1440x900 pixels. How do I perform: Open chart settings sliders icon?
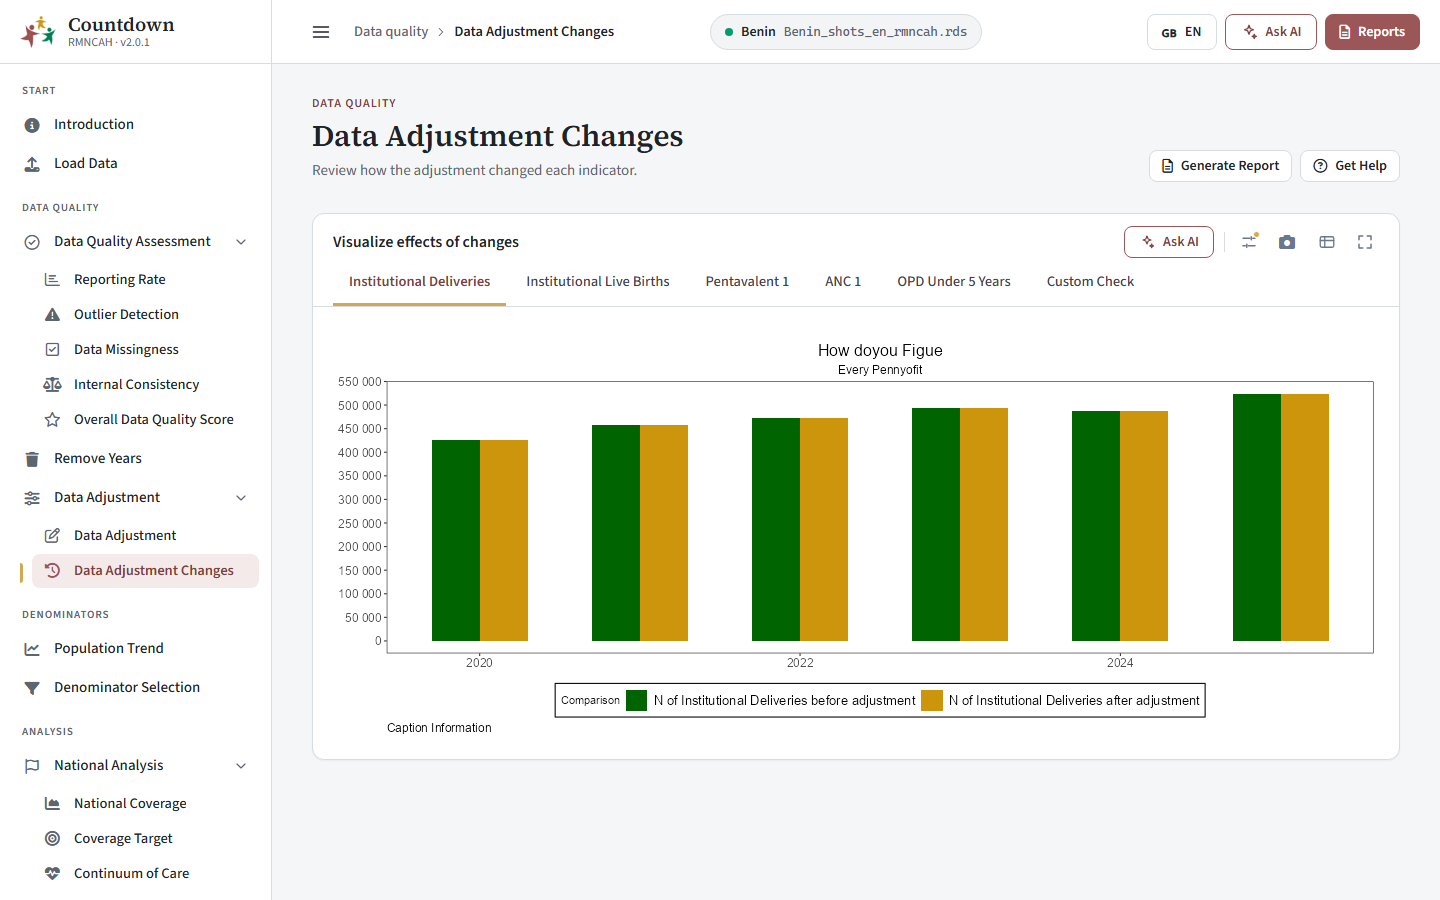(1249, 242)
